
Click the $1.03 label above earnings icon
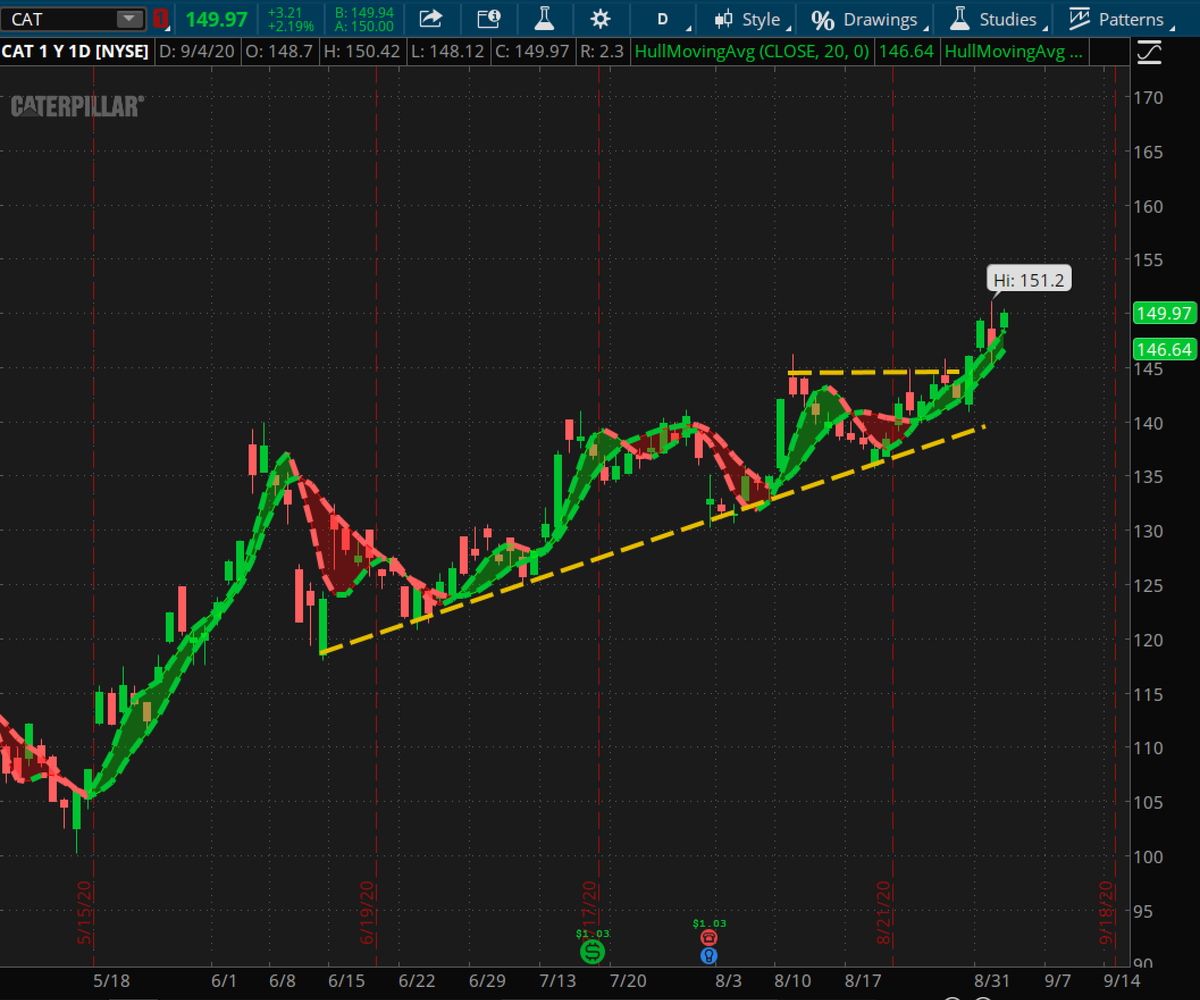point(709,923)
